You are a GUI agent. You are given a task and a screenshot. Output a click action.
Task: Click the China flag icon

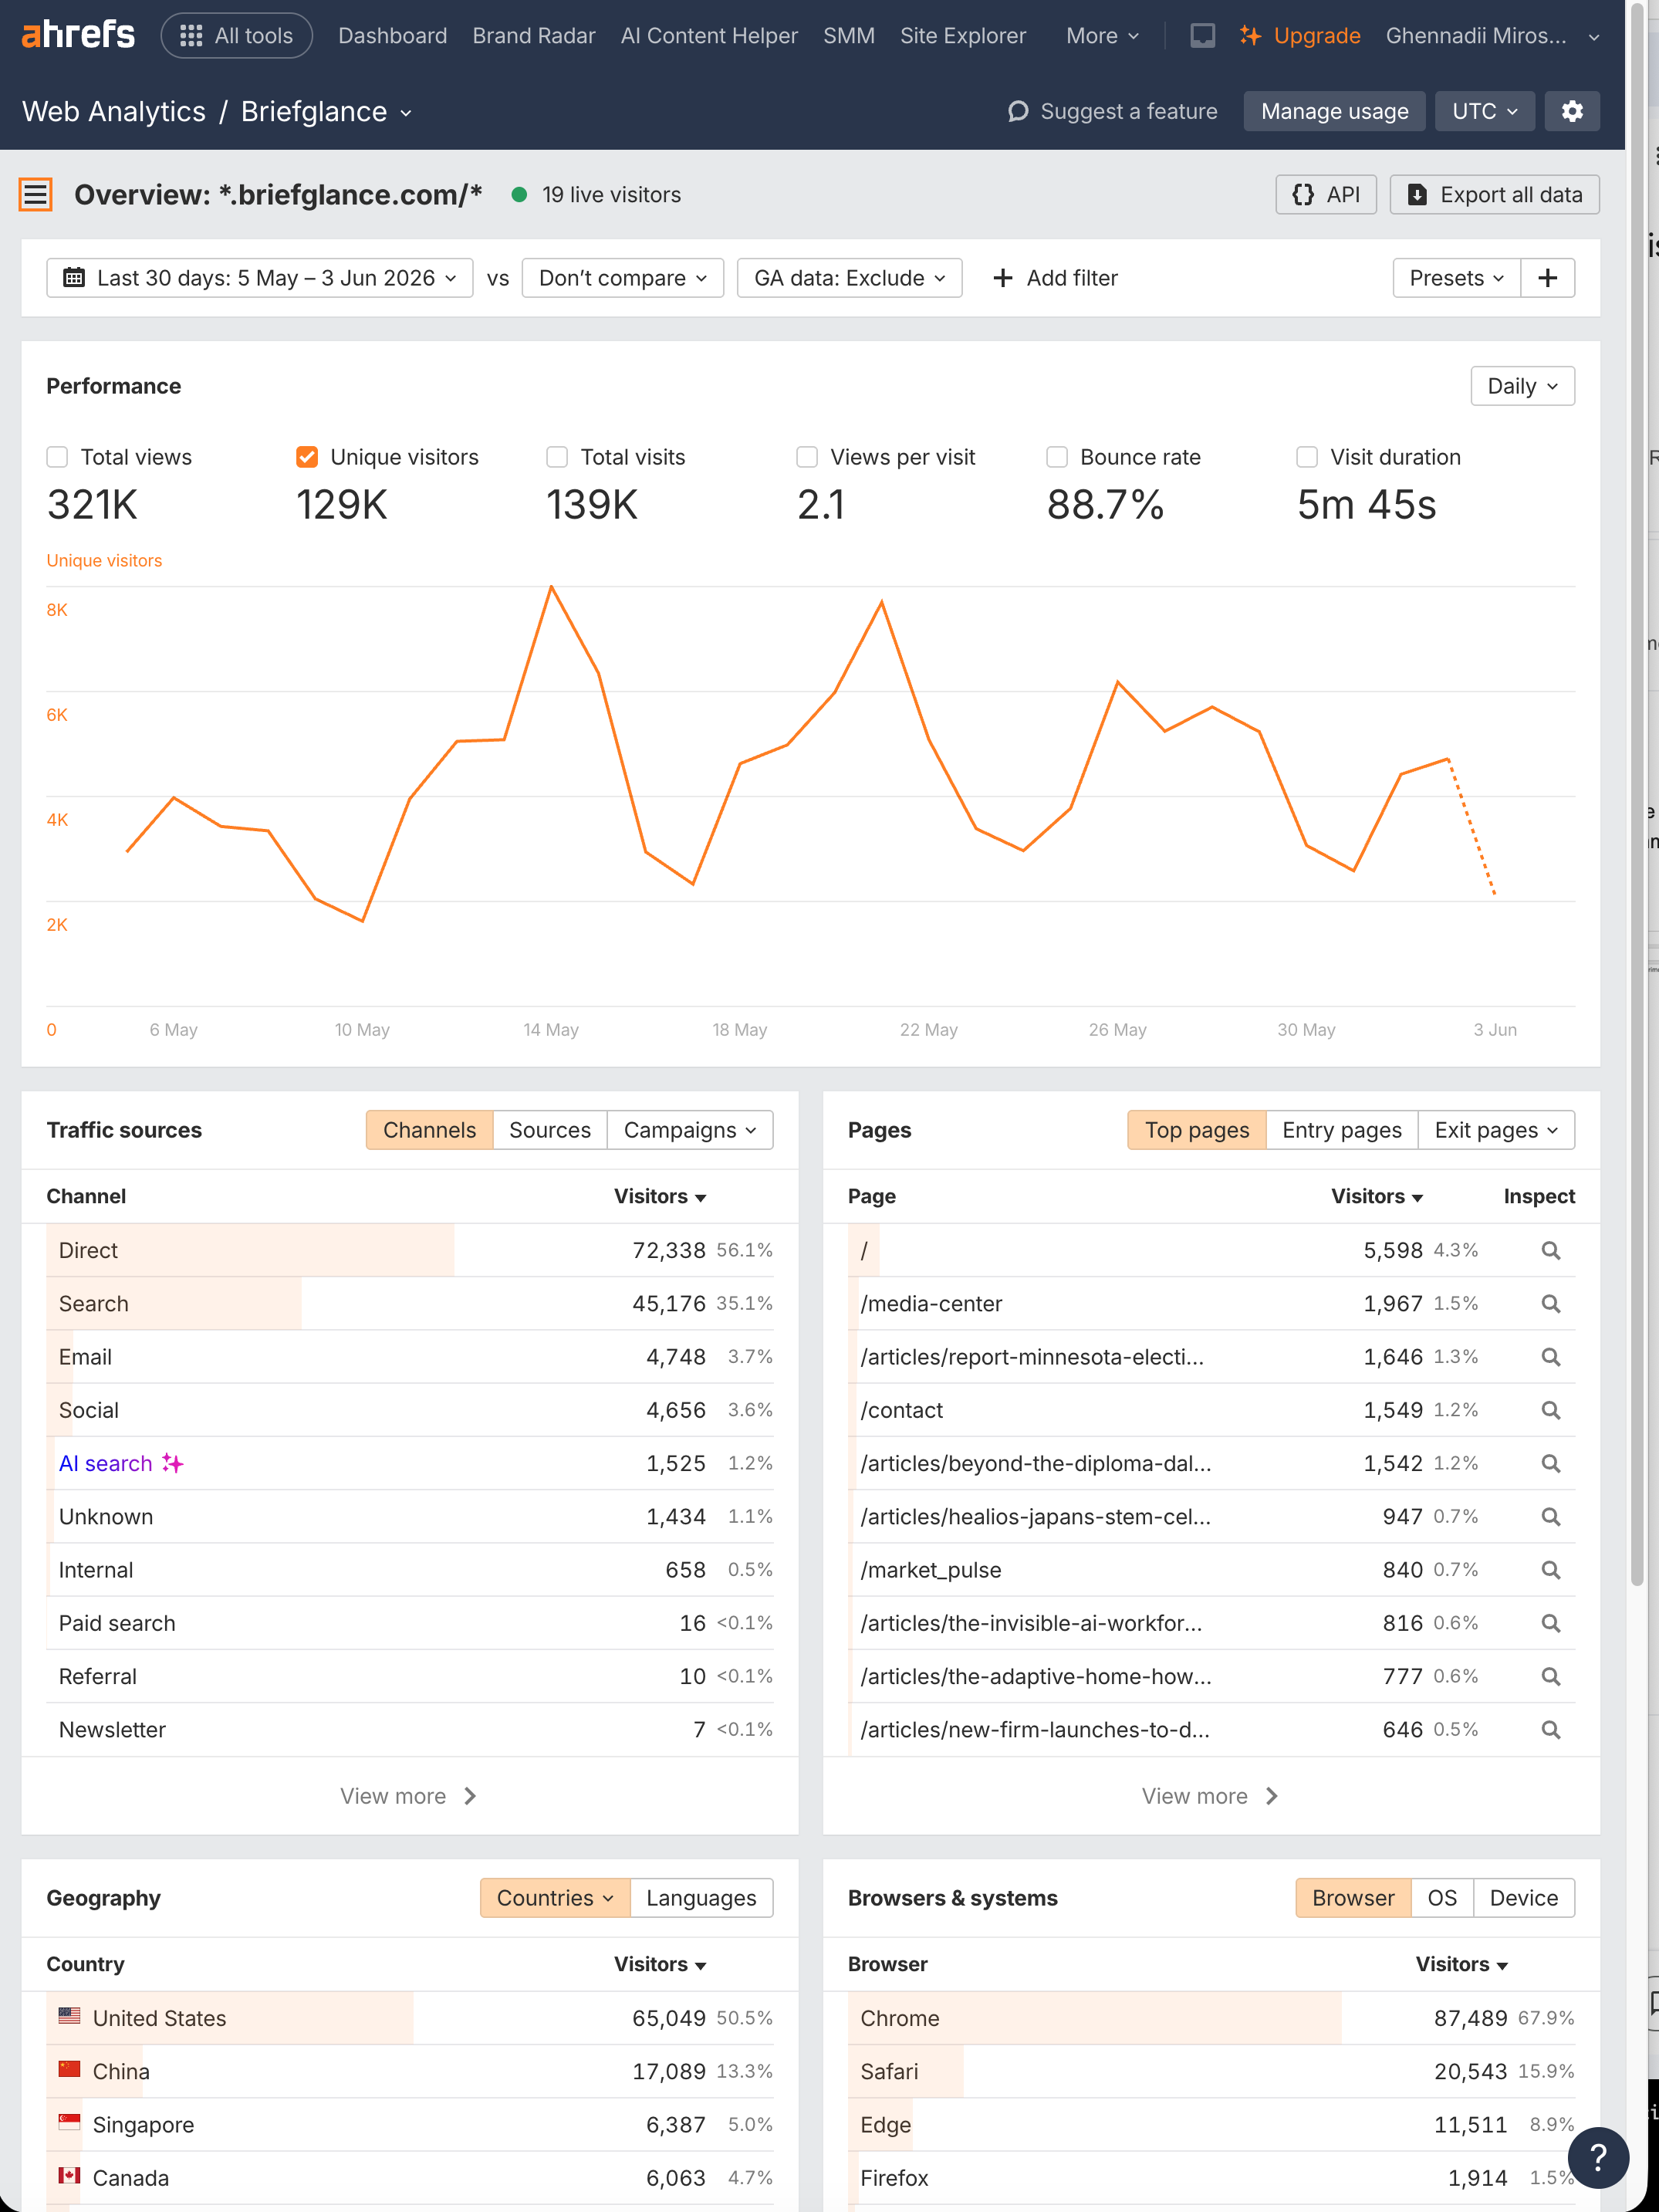[69, 2069]
